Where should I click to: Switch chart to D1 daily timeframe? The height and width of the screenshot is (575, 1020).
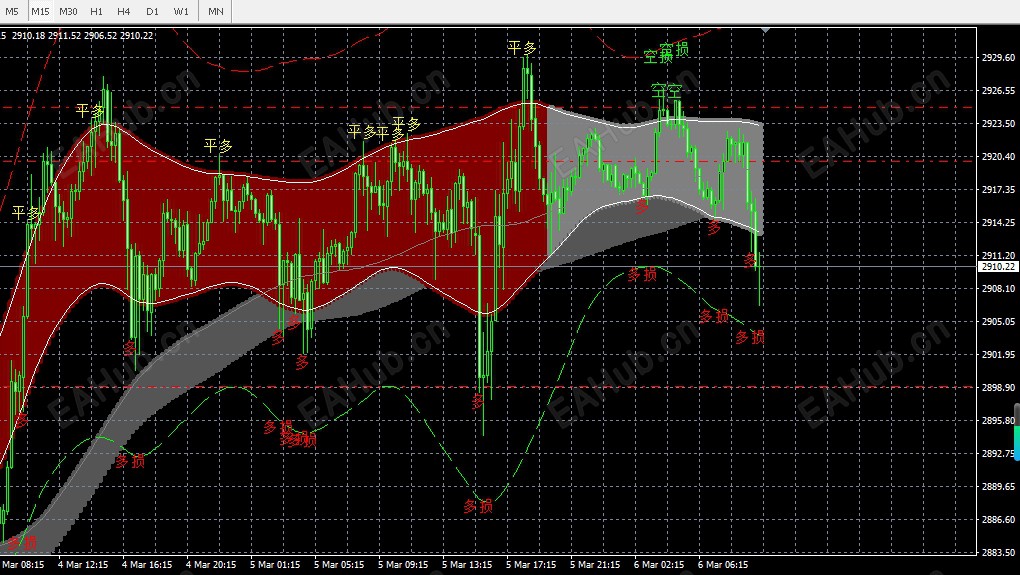point(152,11)
